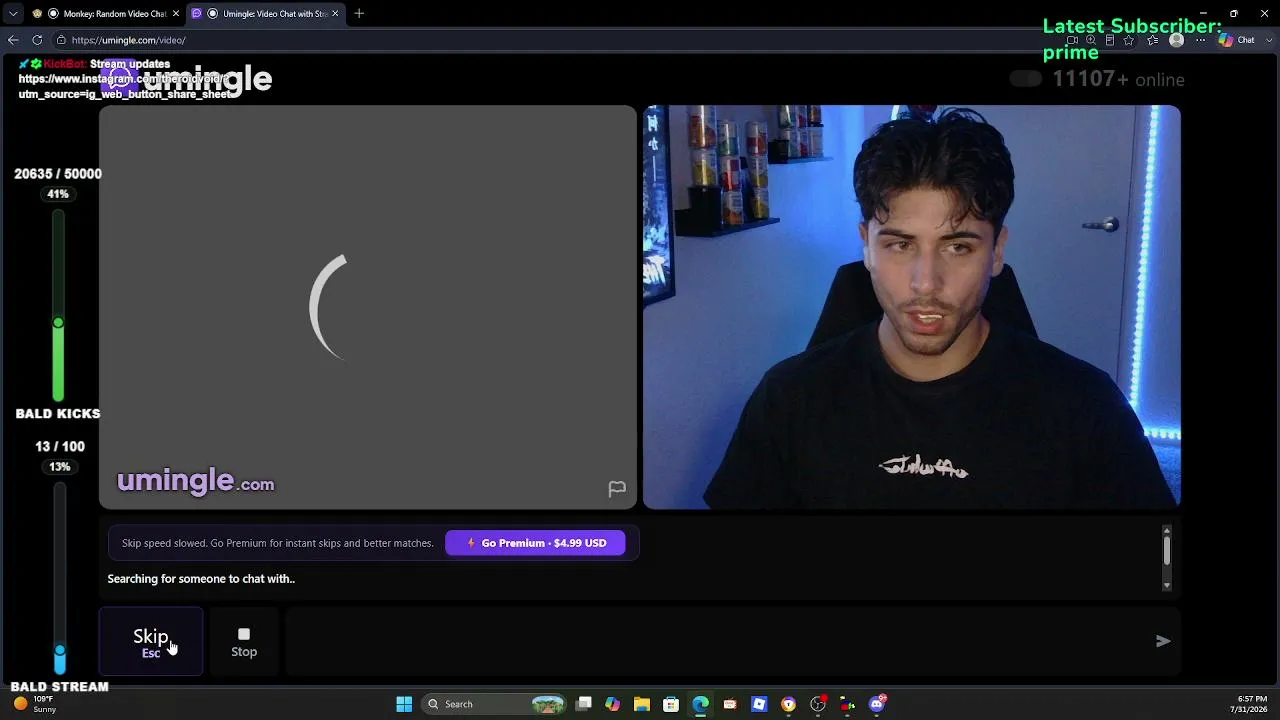Open the zoom magnifier icon in address bar
This screenshot has width=1280, height=720.
tap(1091, 40)
